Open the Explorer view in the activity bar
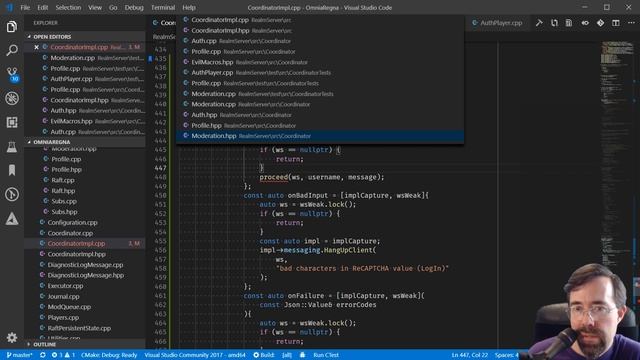The image size is (640, 360). click(x=12, y=27)
